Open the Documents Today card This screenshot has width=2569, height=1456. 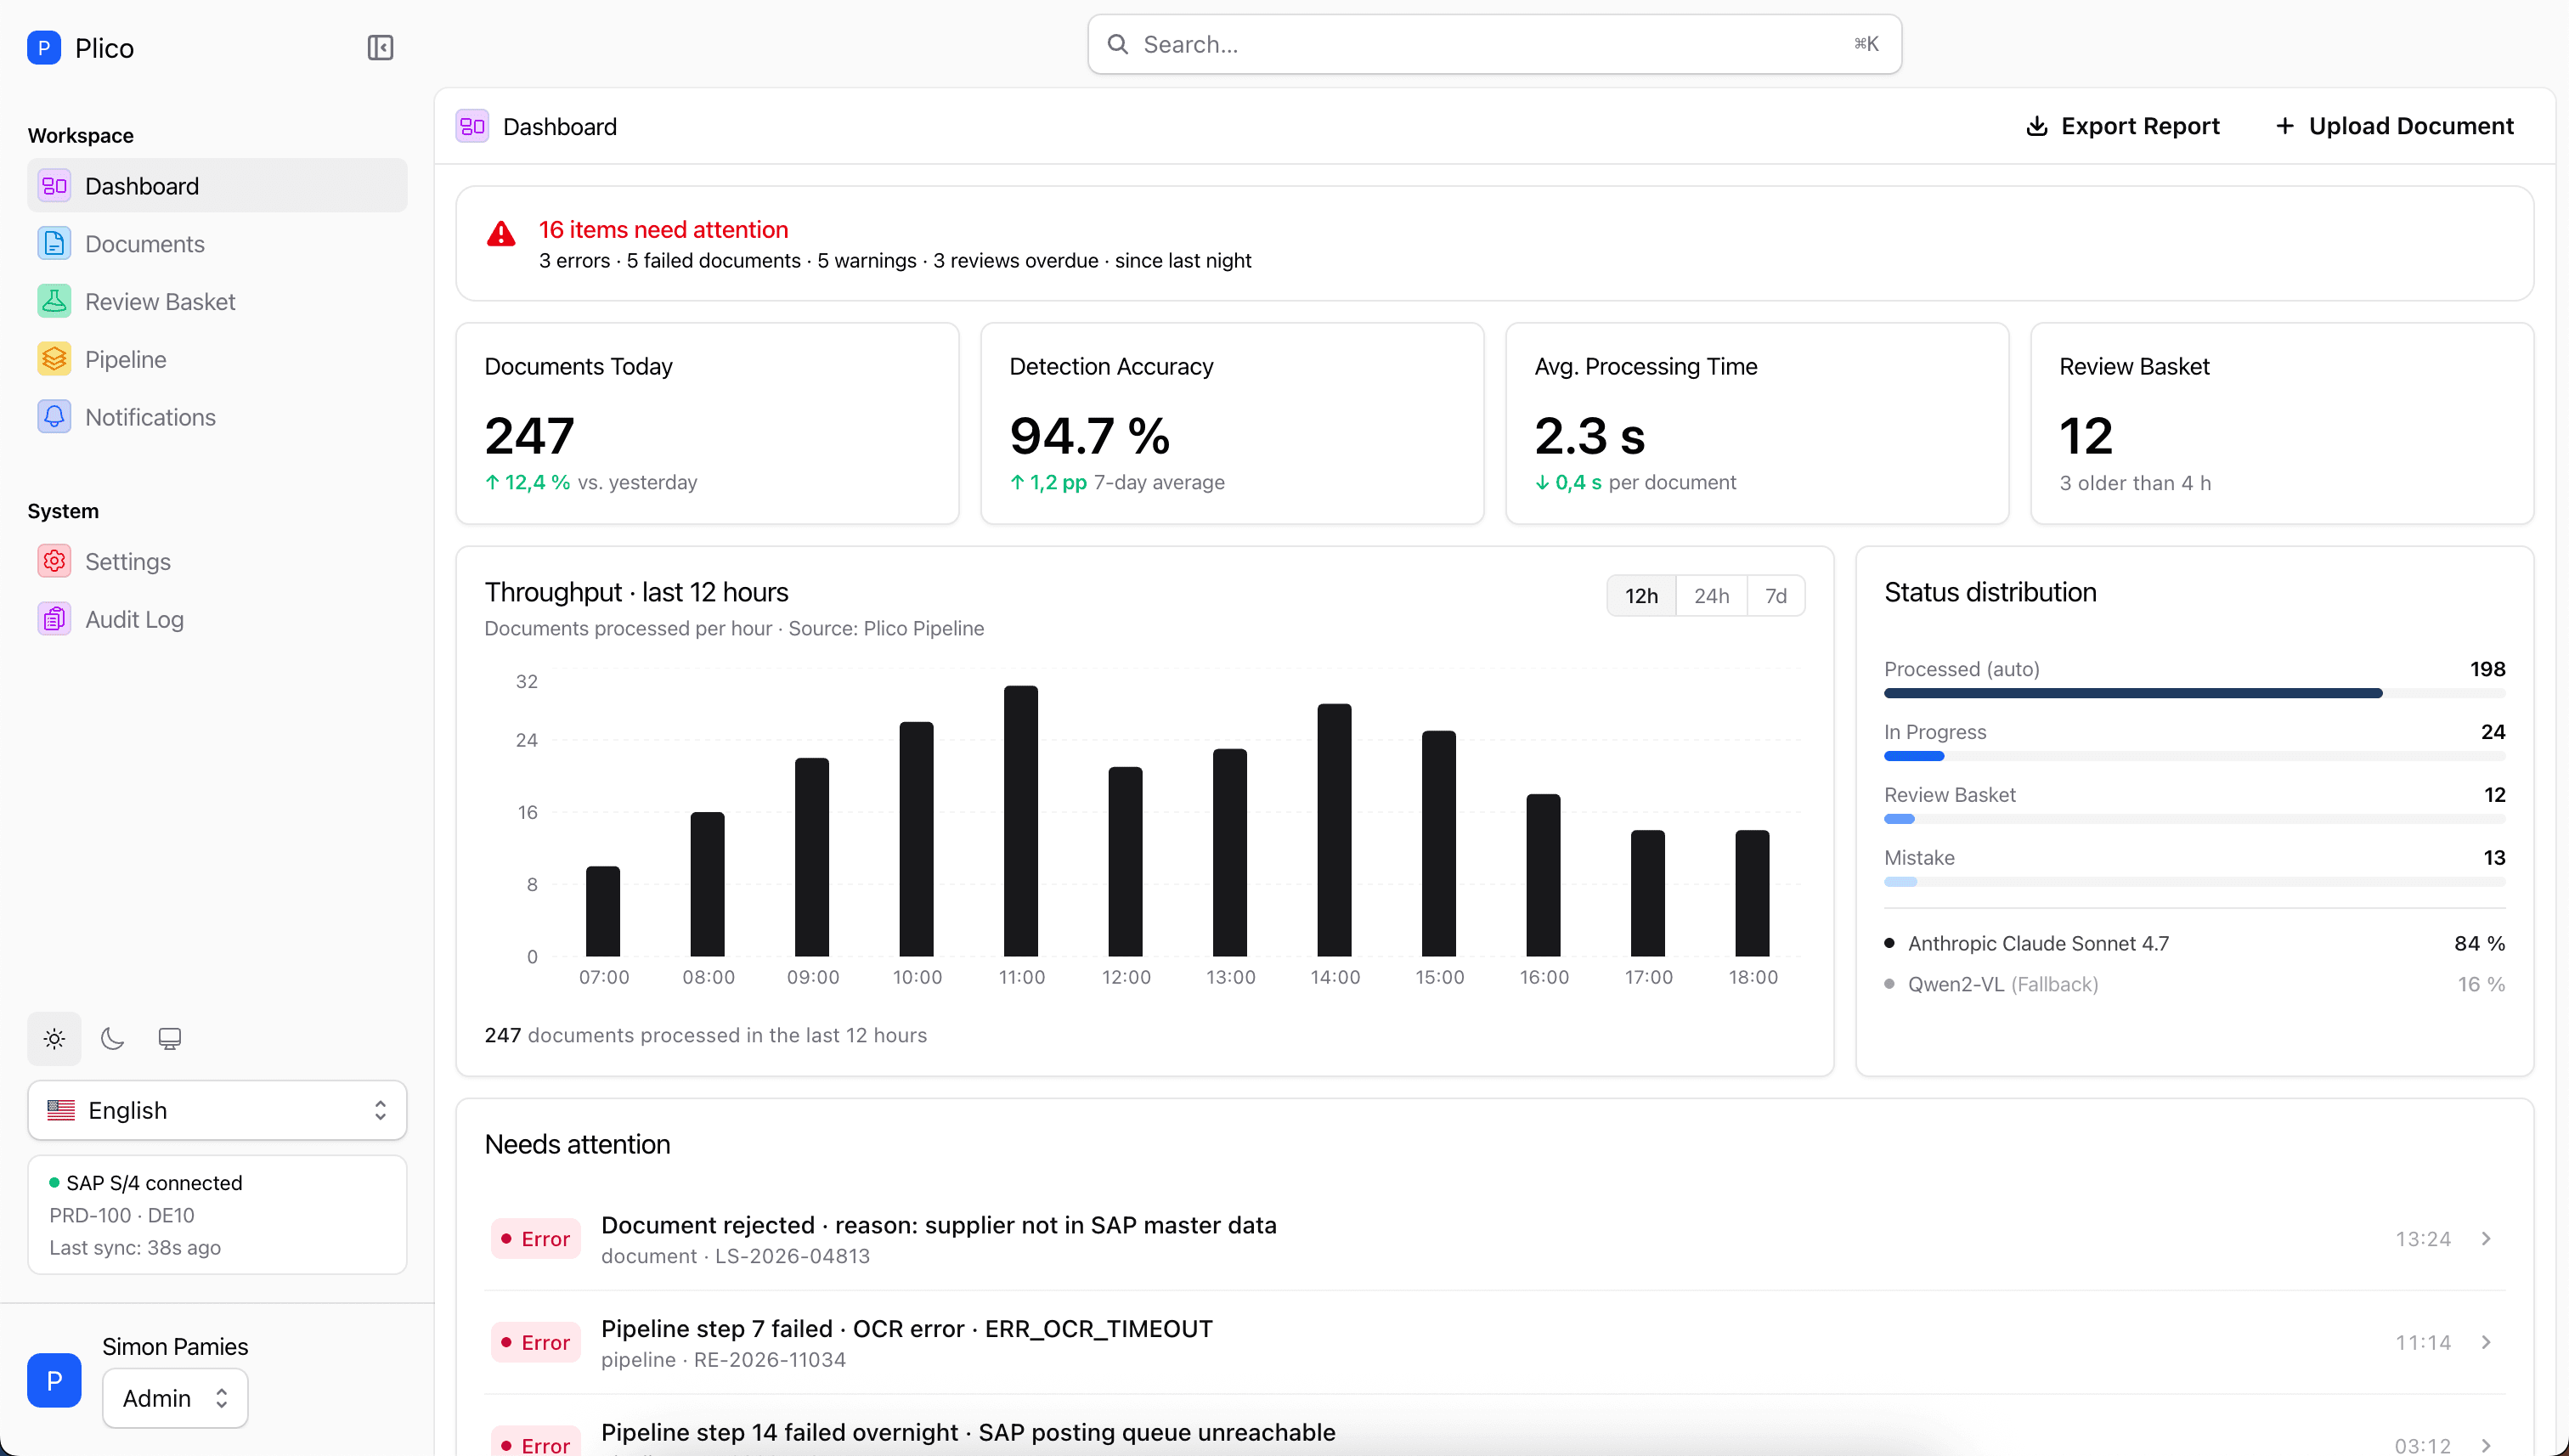coord(707,423)
